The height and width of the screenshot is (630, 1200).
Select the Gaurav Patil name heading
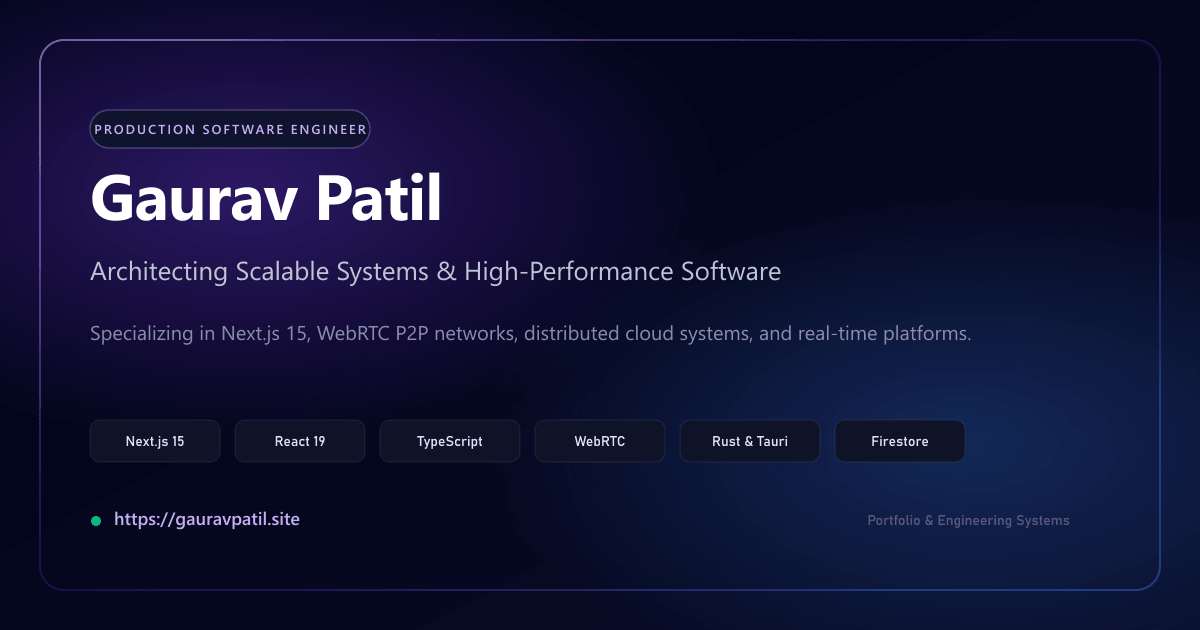click(x=266, y=200)
